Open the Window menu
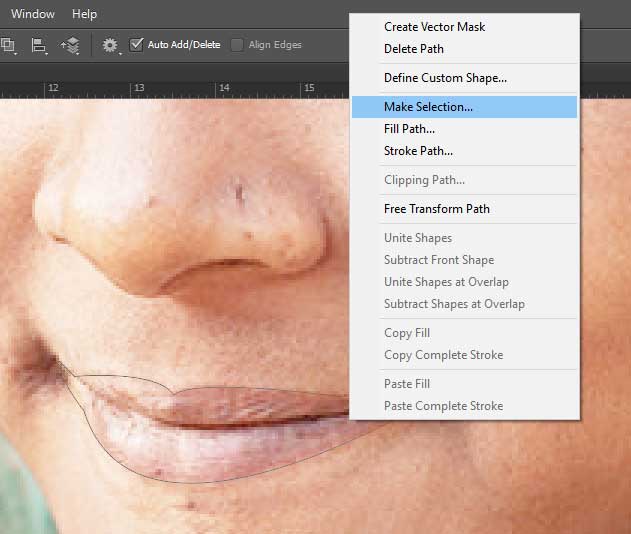 click(x=33, y=14)
